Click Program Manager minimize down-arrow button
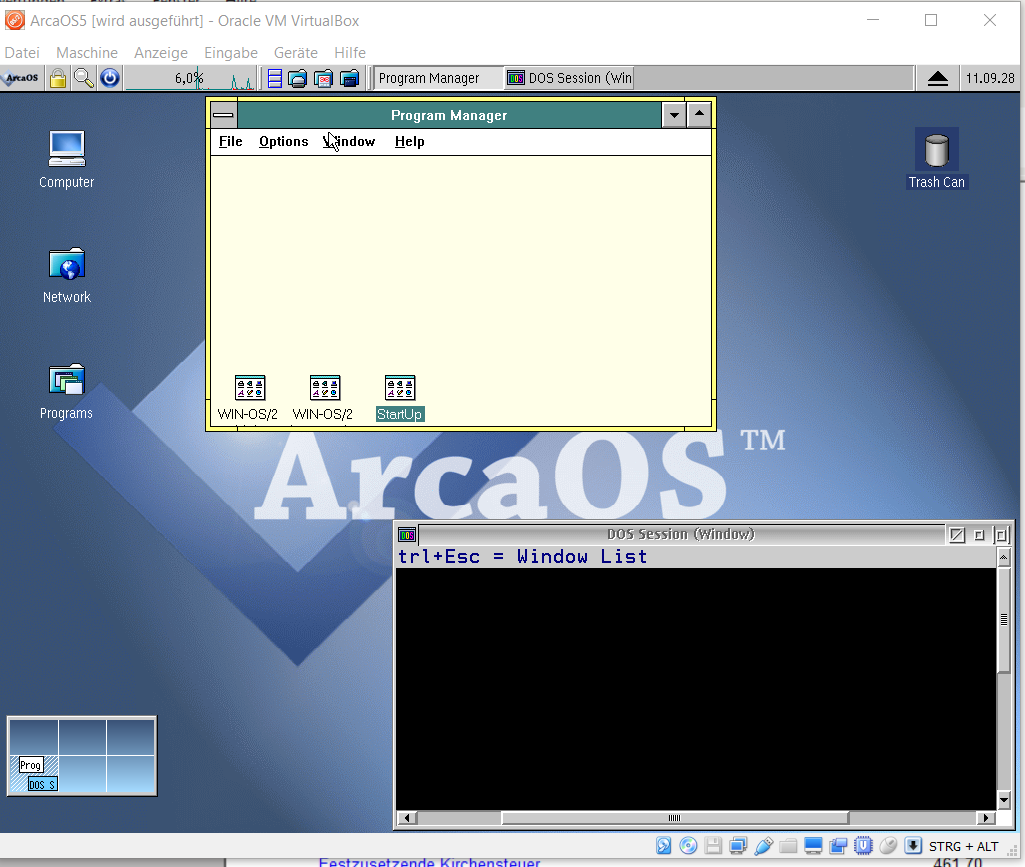The width and height of the screenshot is (1025, 867). [674, 115]
